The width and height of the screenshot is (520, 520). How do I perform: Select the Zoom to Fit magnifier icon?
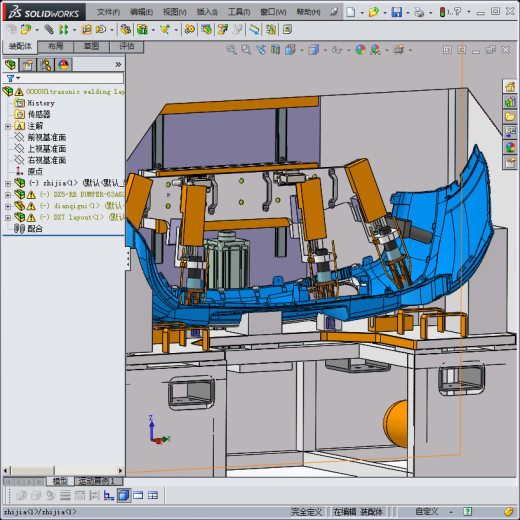pos(231,50)
